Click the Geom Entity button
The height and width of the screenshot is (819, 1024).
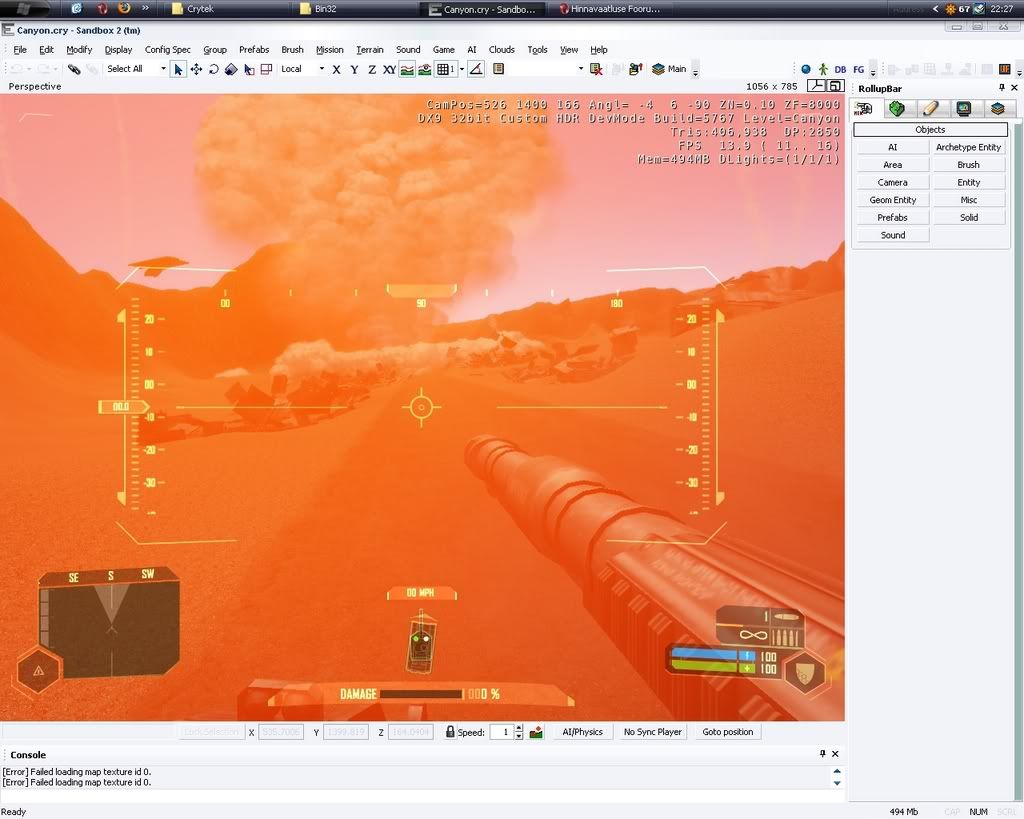click(893, 200)
